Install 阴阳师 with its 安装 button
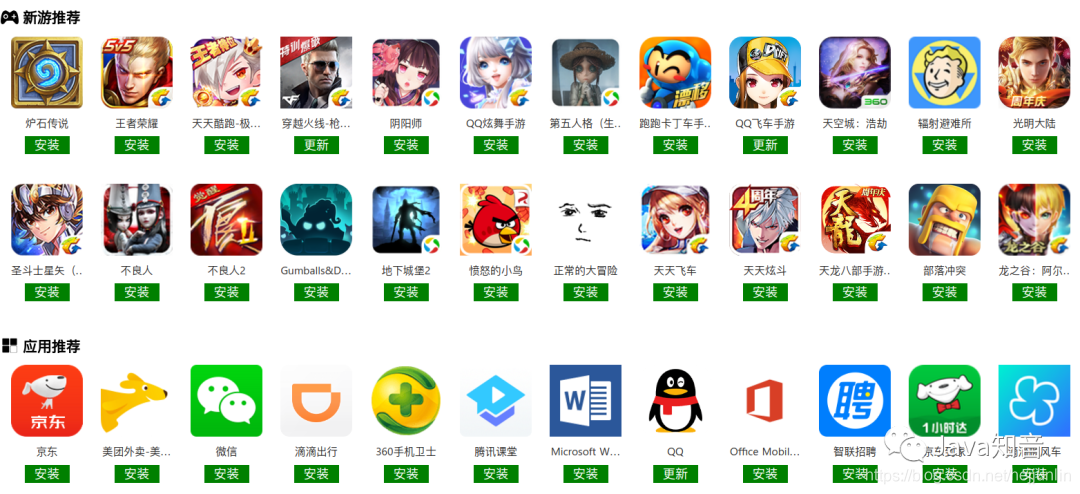The height and width of the screenshot is (494, 1080). [x=406, y=145]
